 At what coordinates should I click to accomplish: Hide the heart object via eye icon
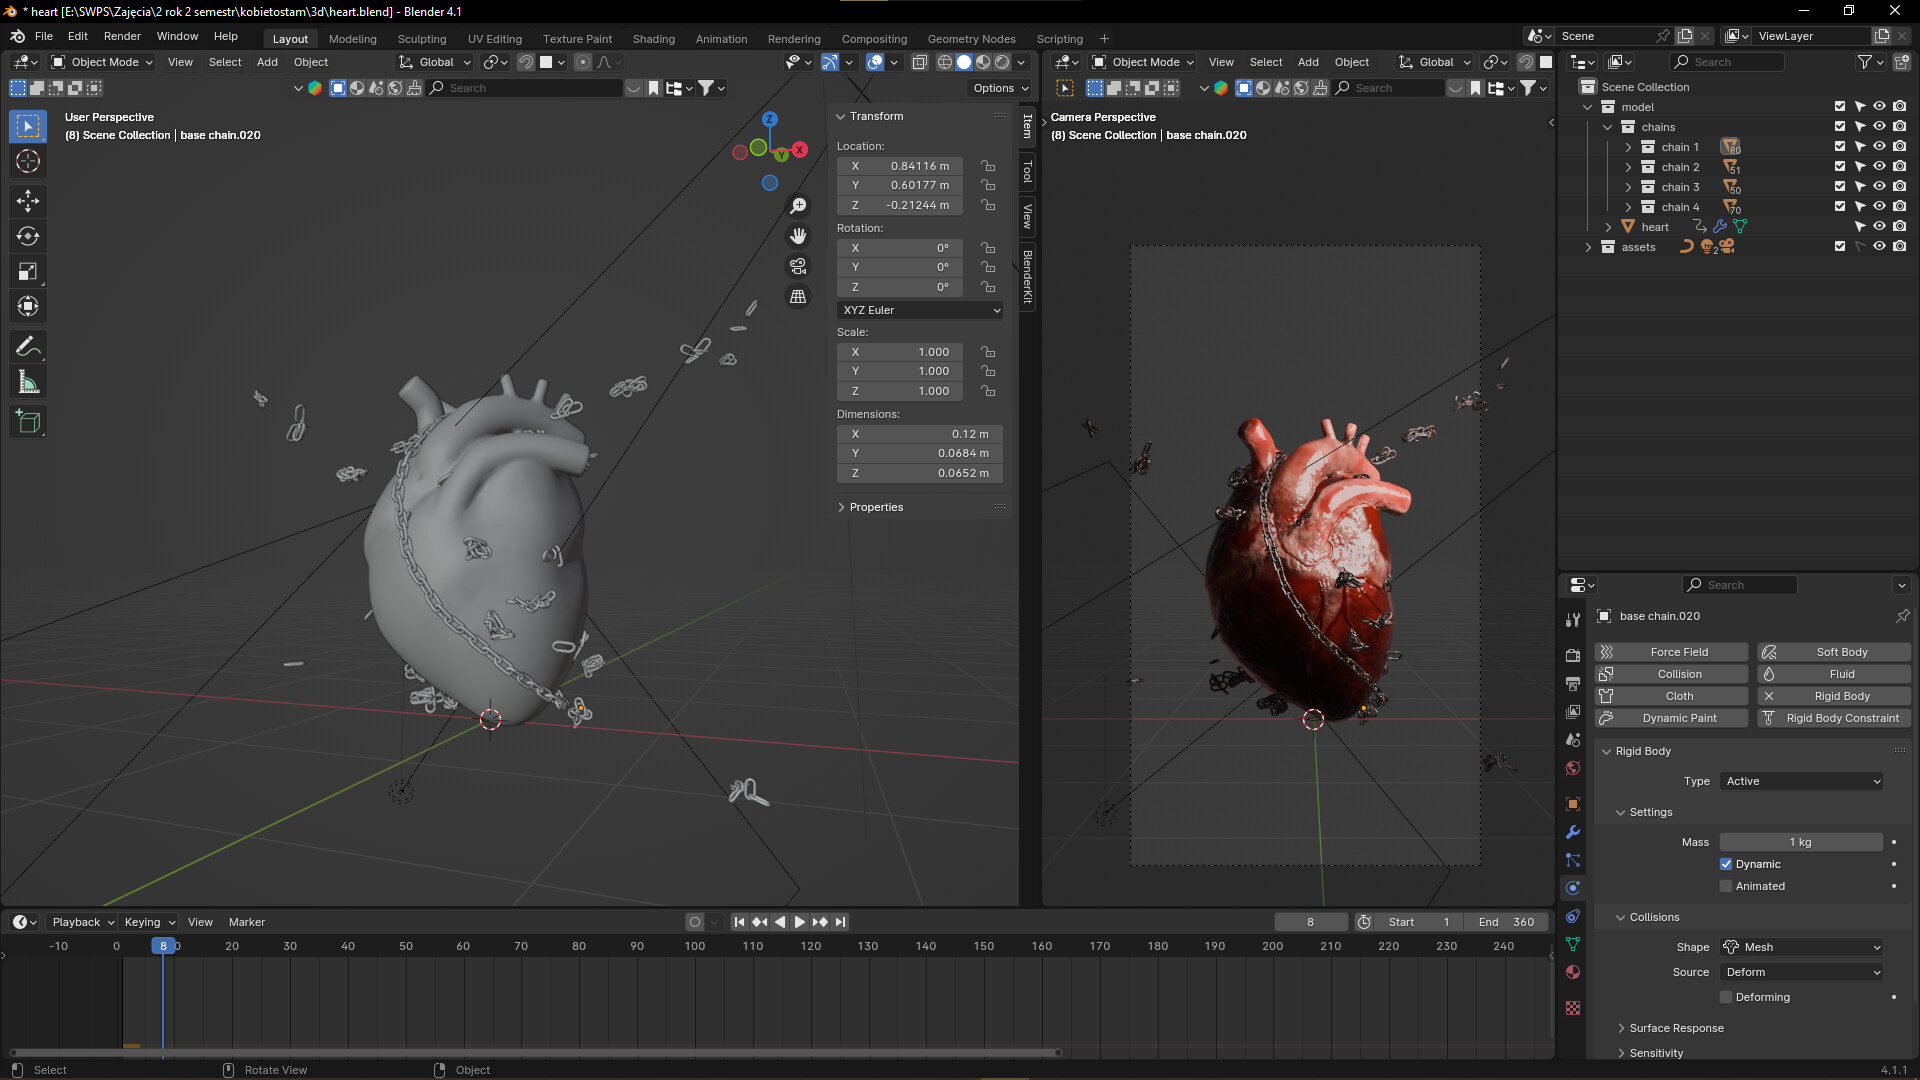click(1879, 227)
